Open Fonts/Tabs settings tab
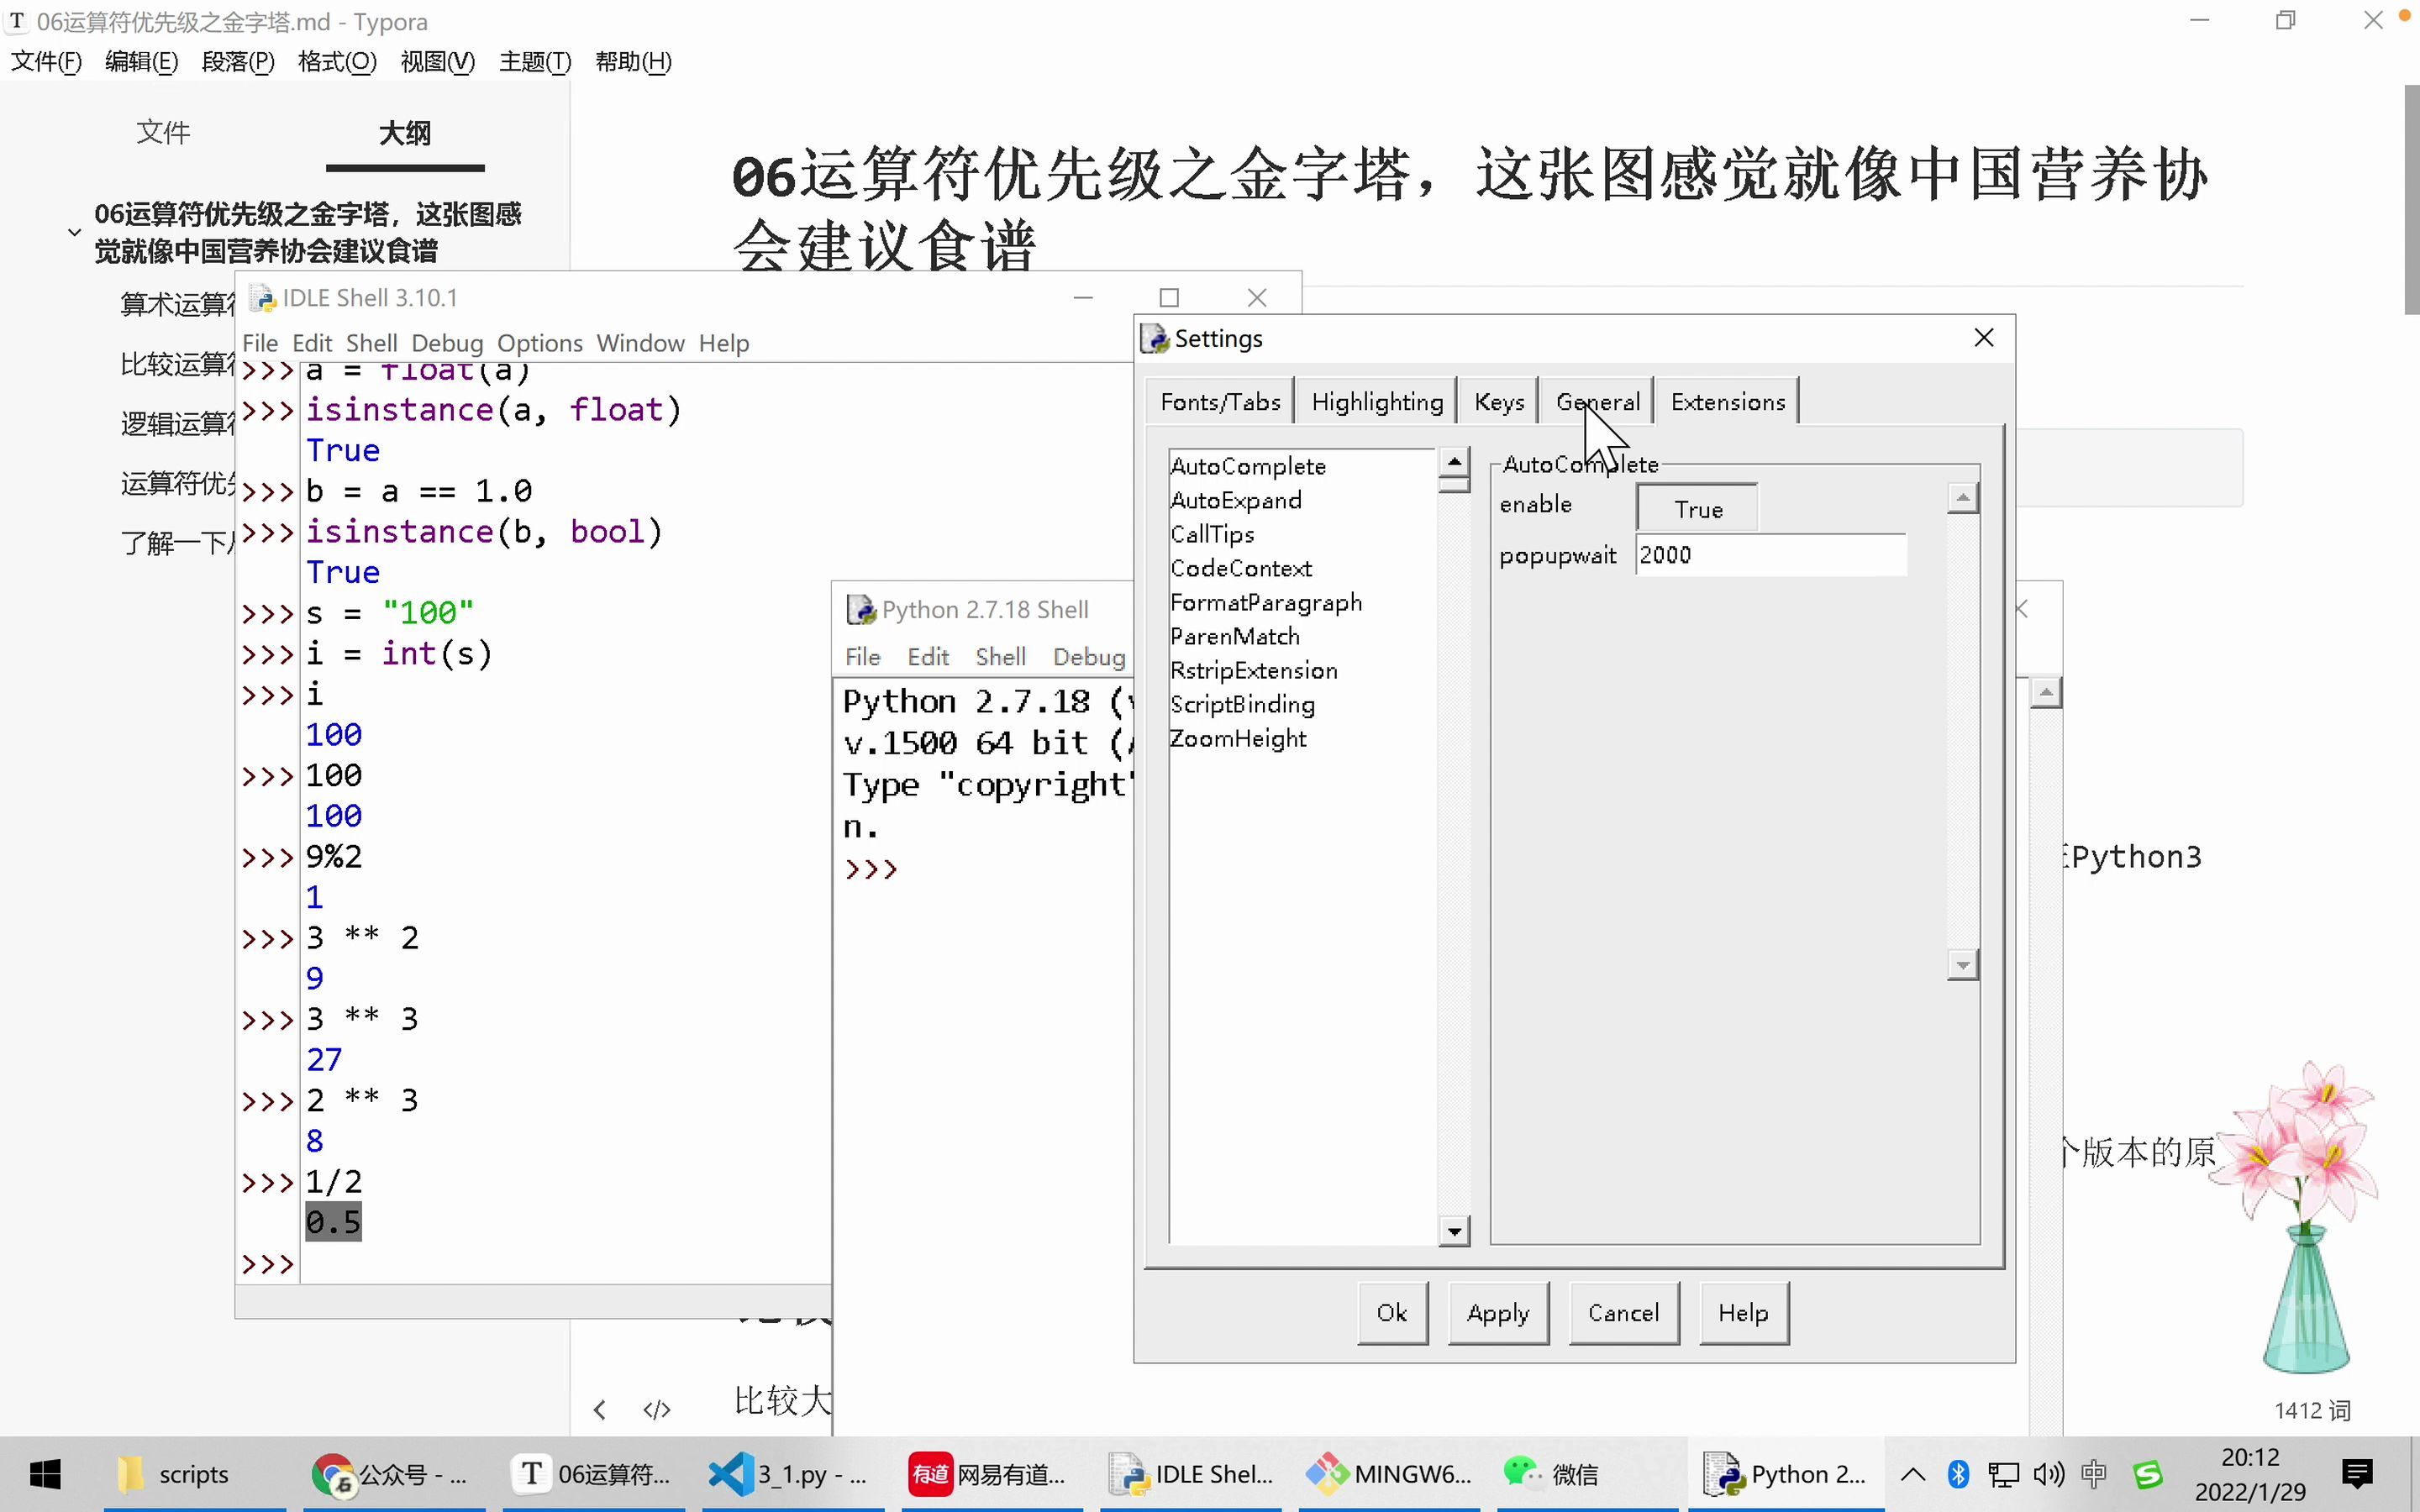Viewport: 2420px width, 1512px height. [x=1221, y=401]
